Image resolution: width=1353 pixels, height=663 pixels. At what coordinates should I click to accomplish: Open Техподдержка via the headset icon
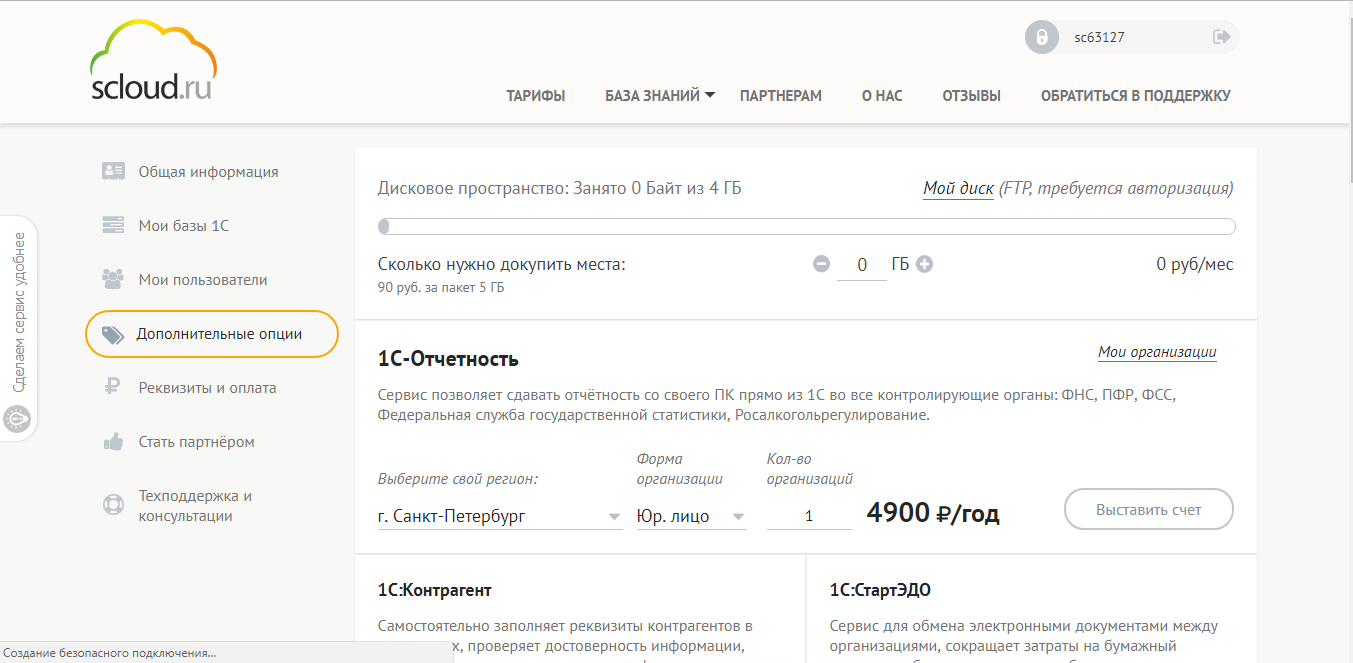pyautogui.click(x=112, y=504)
